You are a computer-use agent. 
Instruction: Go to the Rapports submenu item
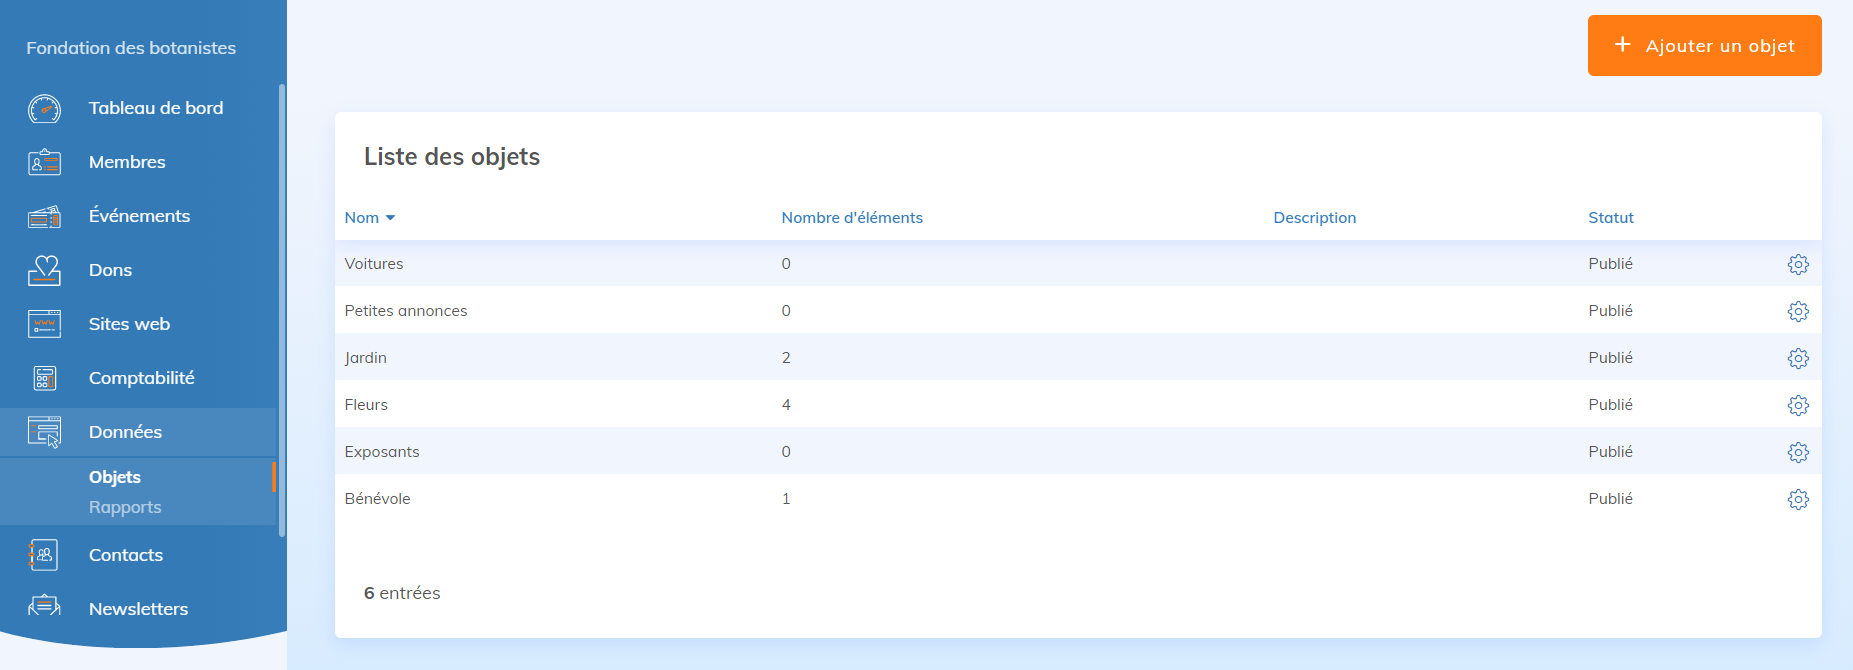(125, 507)
